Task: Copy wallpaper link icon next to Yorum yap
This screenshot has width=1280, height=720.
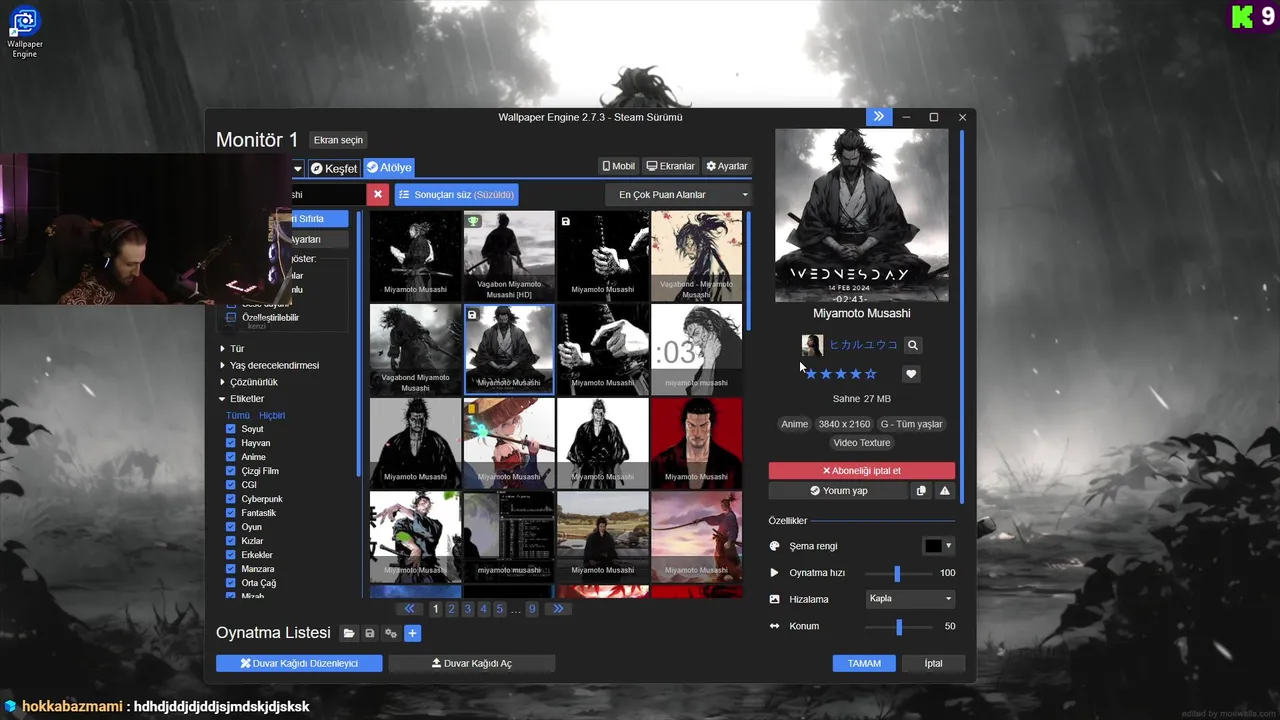Action: [x=921, y=491]
